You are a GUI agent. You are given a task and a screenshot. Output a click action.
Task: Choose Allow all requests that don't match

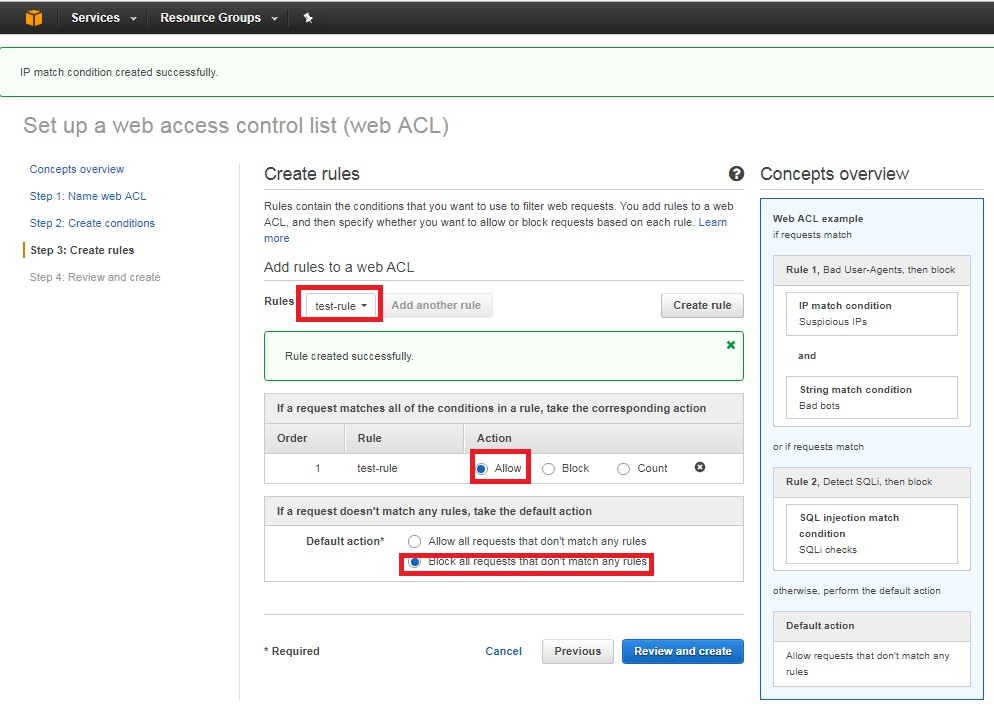[x=415, y=541]
